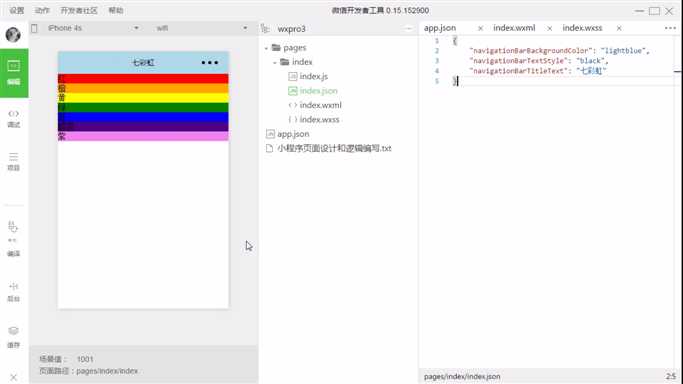Click the indigo stripe in the simulator
This screenshot has width=683, height=384.
(x=143, y=126)
